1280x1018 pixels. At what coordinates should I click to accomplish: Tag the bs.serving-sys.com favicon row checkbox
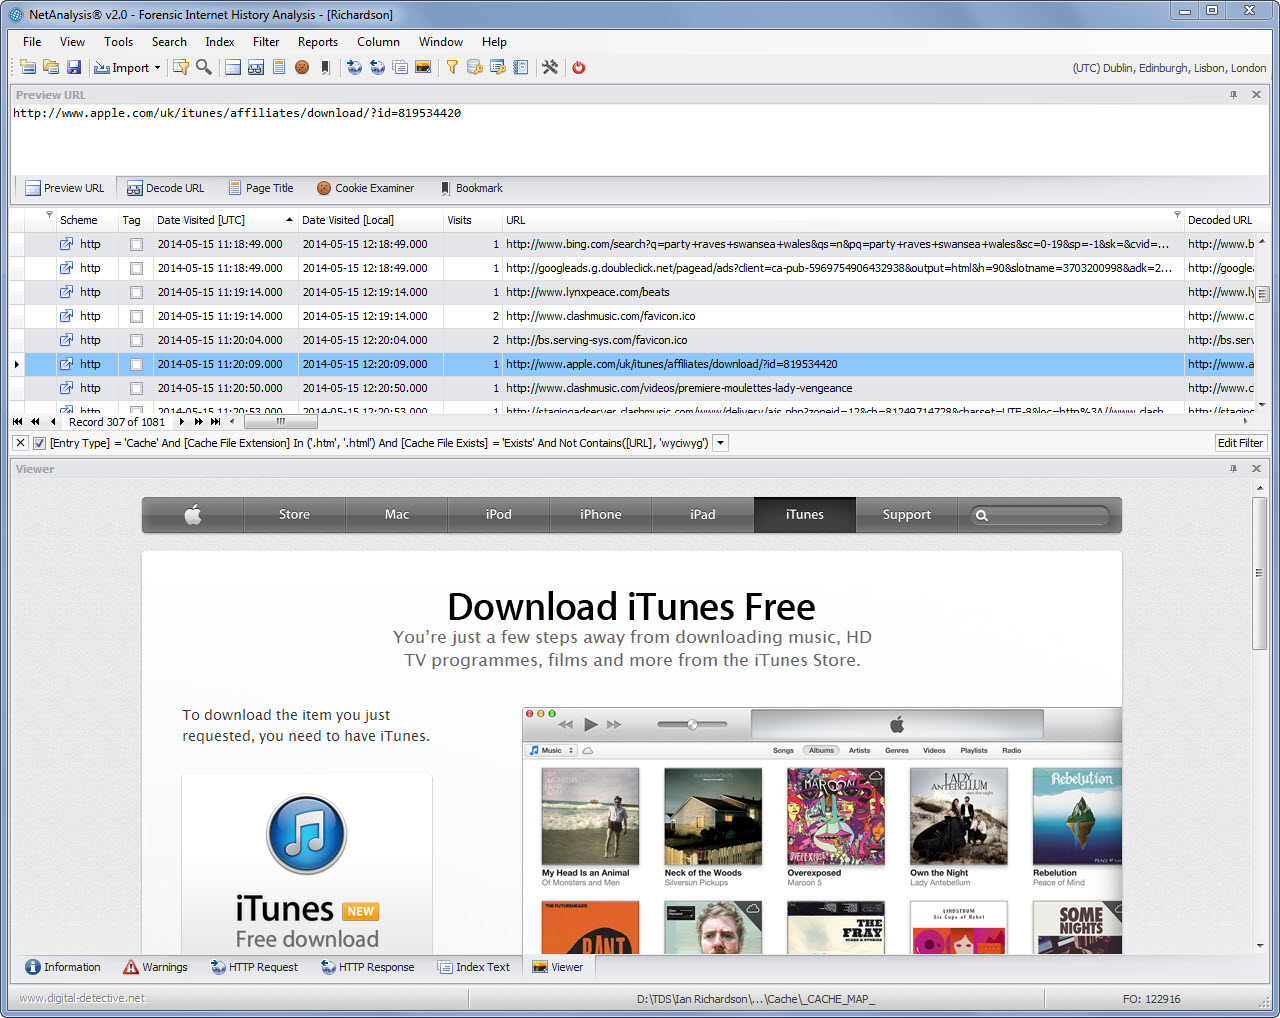point(136,340)
